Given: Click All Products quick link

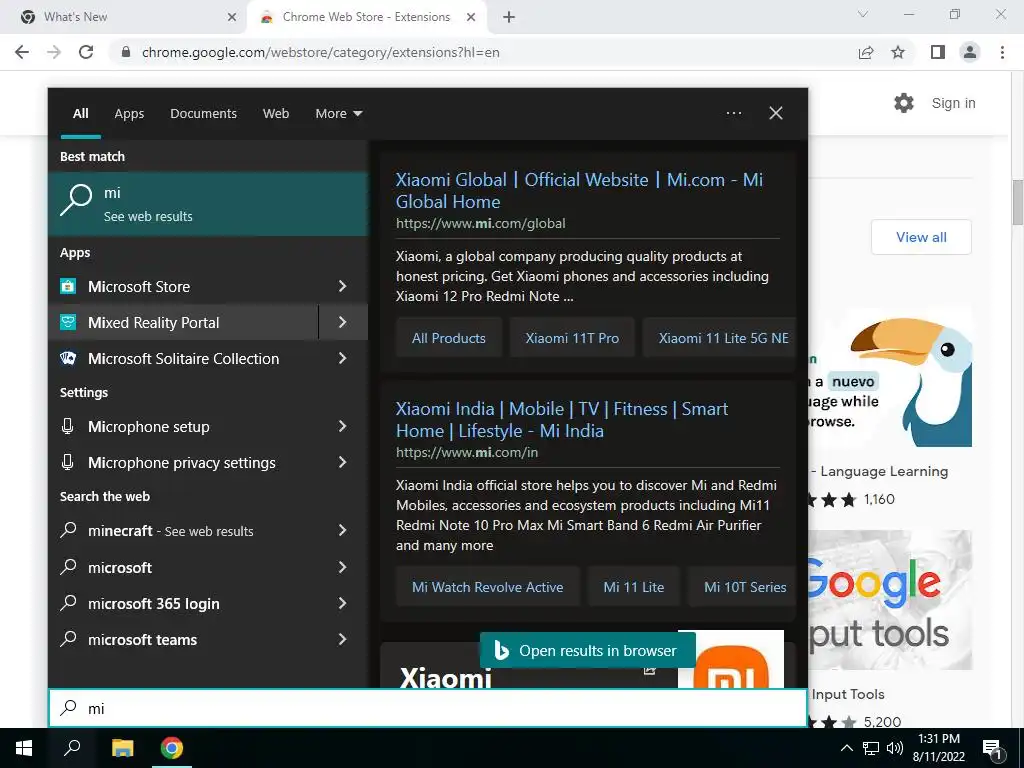Looking at the screenshot, I should (x=449, y=338).
